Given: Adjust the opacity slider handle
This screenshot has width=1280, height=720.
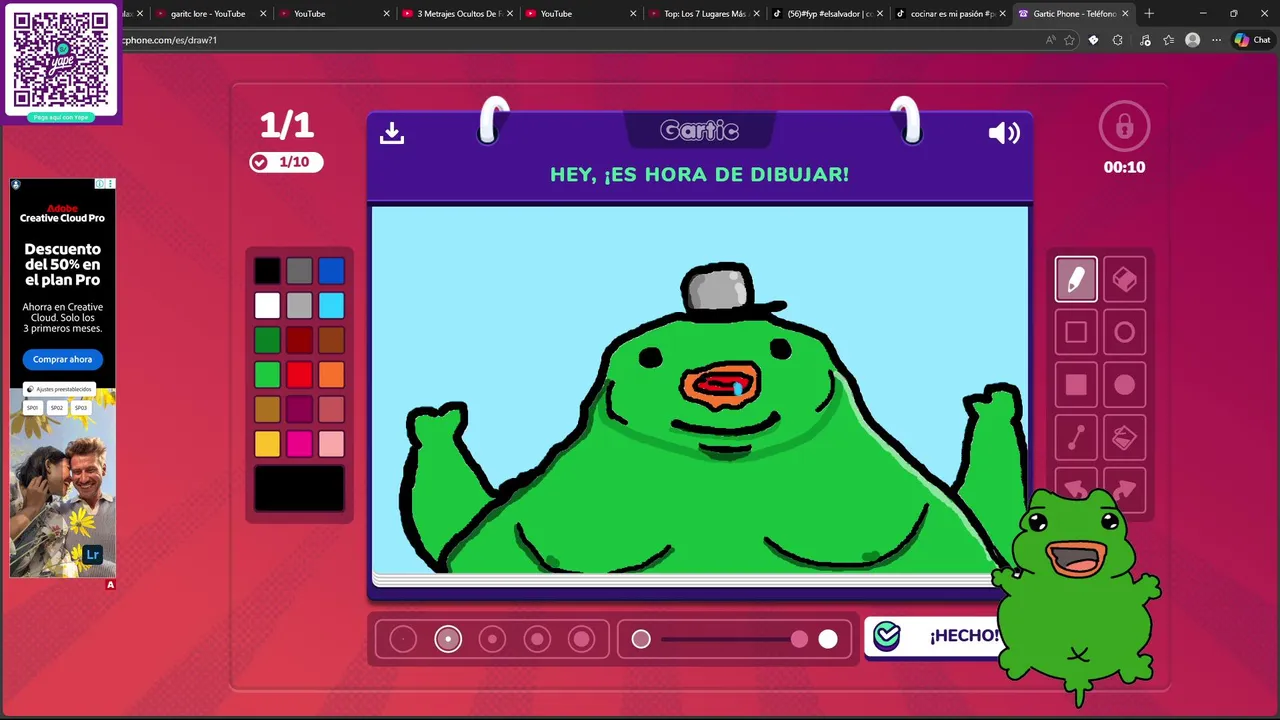Looking at the screenshot, I should click(x=799, y=639).
